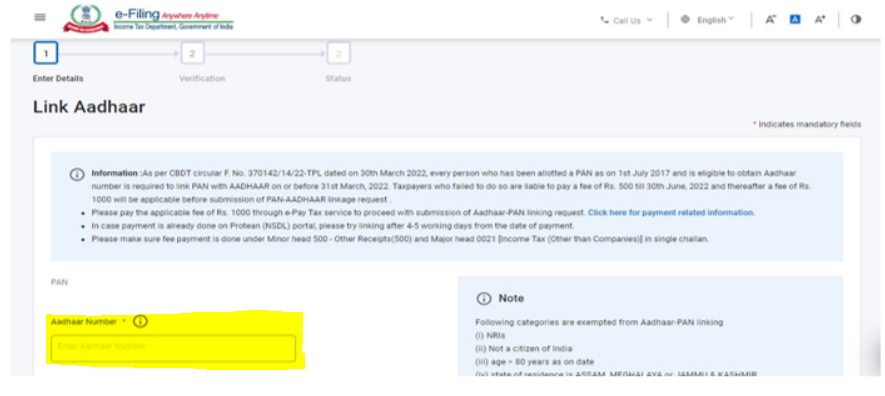Viewport: 885px width, 396px height.
Task: Increase font size with A+ icon
Action: [820, 19]
